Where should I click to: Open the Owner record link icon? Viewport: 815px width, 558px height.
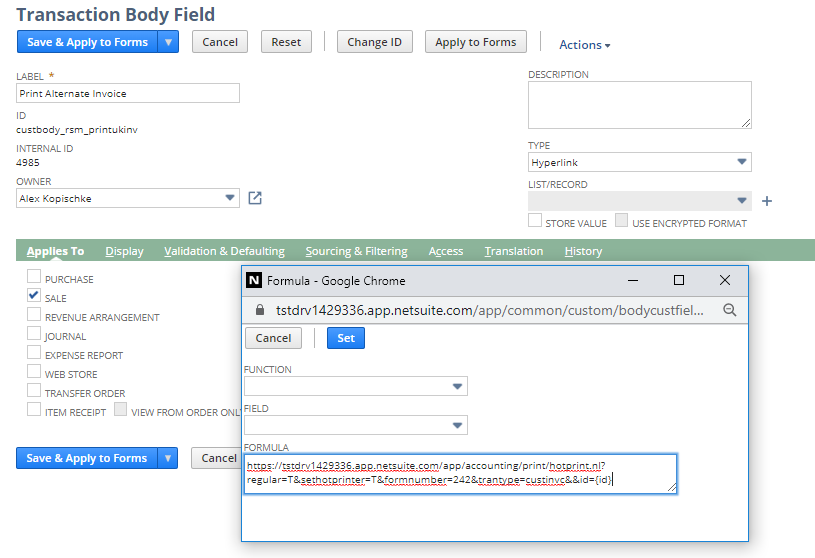pos(255,198)
